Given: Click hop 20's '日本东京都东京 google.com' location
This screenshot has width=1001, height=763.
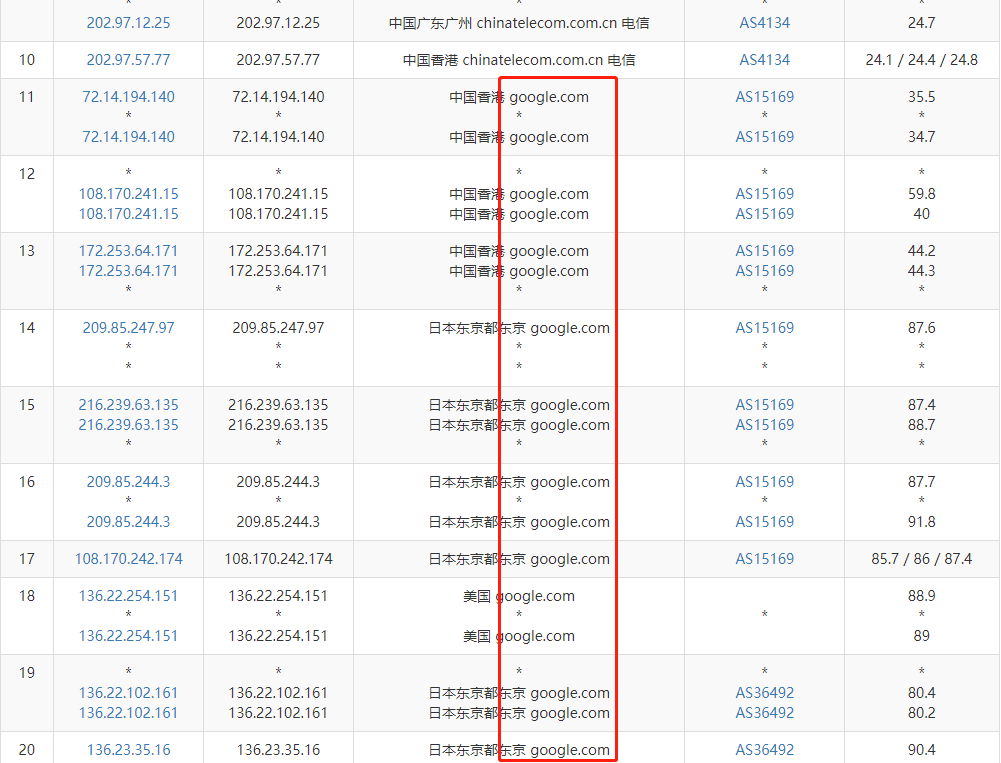Looking at the screenshot, I should click(x=519, y=750).
